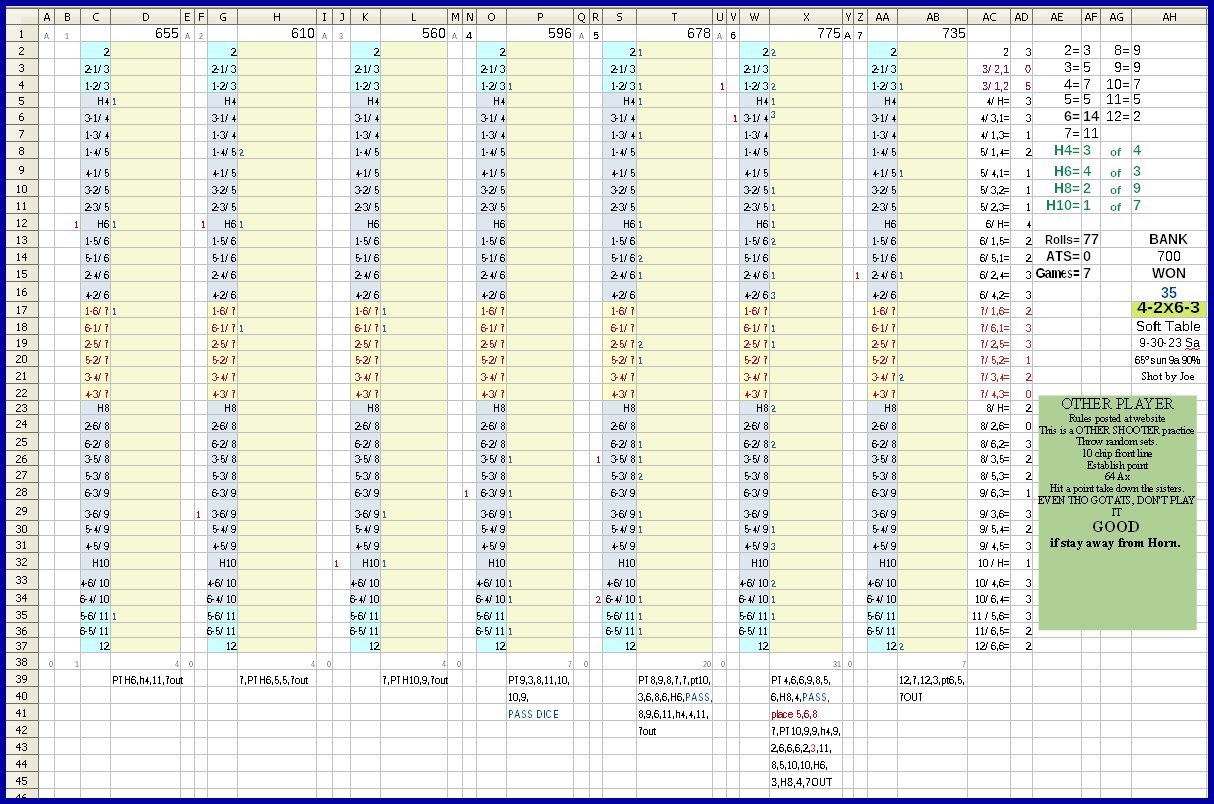Click the '6/ H=' cell in column AC

tap(989, 224)
